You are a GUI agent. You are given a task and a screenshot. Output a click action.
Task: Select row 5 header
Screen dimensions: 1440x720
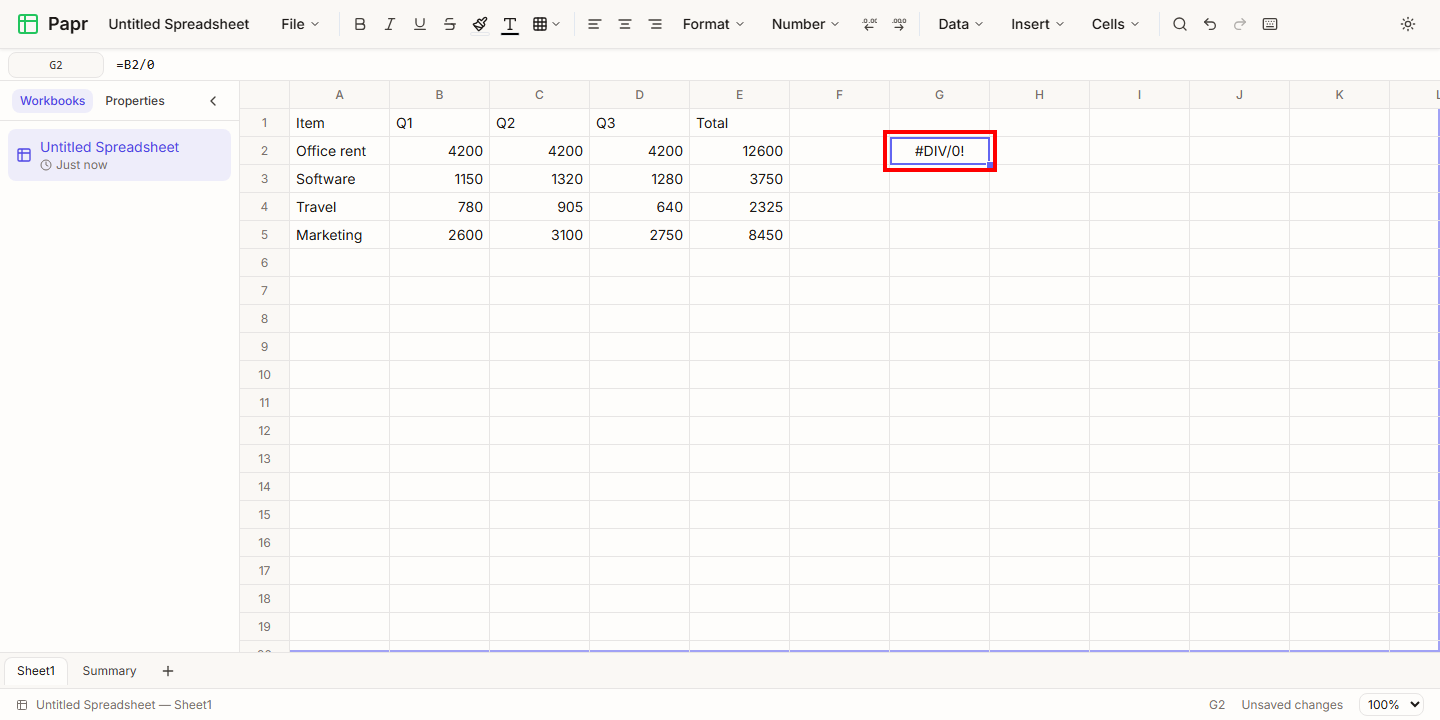click(265, 235)
